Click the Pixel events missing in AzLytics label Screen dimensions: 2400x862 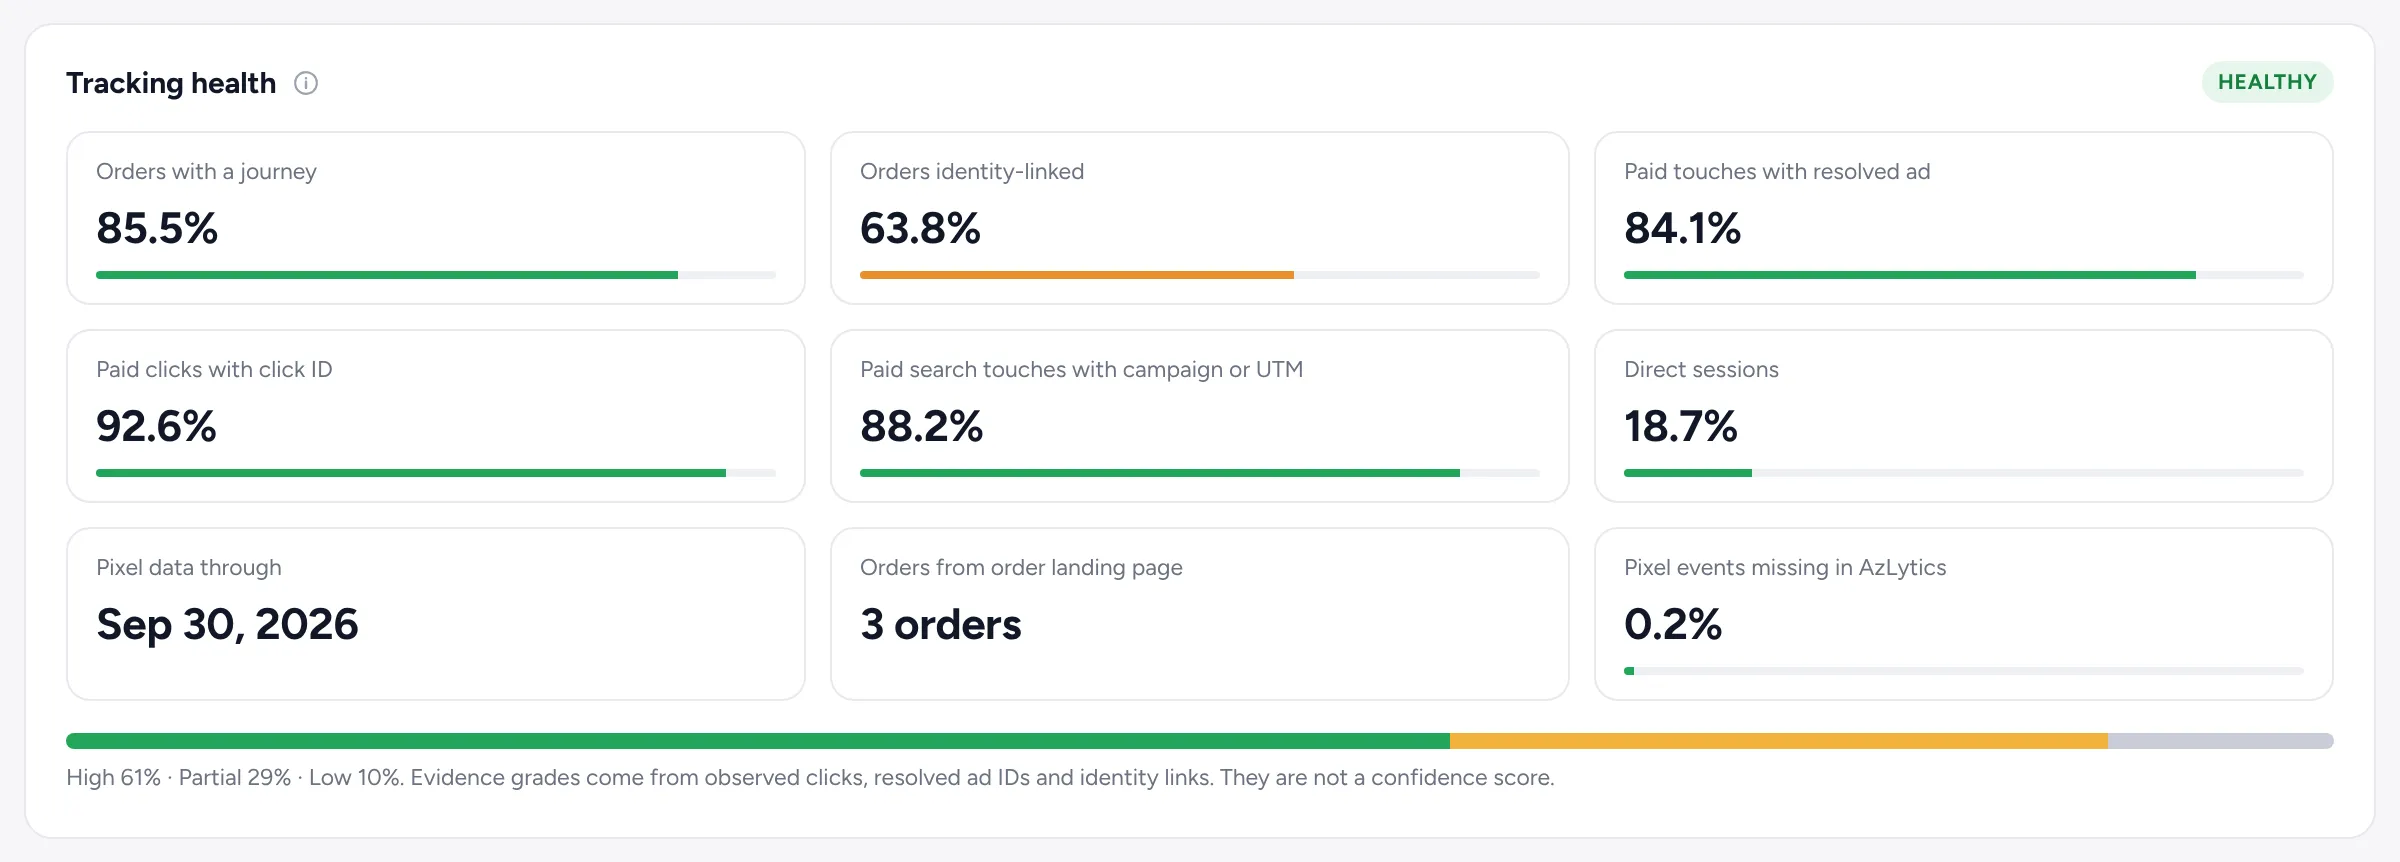coord(1785,568)
